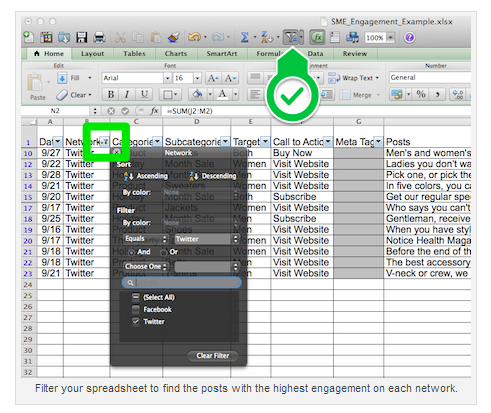Click the comma style button
Screen dimensions: 491x413
[x=437, y=94]
